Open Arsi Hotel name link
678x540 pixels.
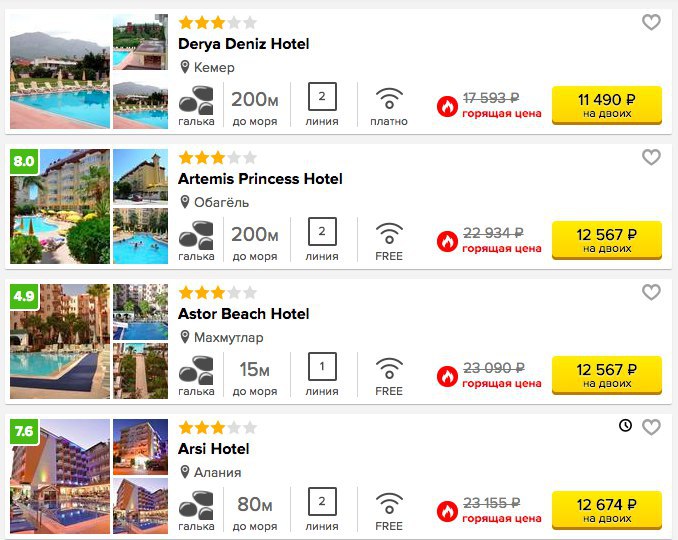tap(214, 449)
